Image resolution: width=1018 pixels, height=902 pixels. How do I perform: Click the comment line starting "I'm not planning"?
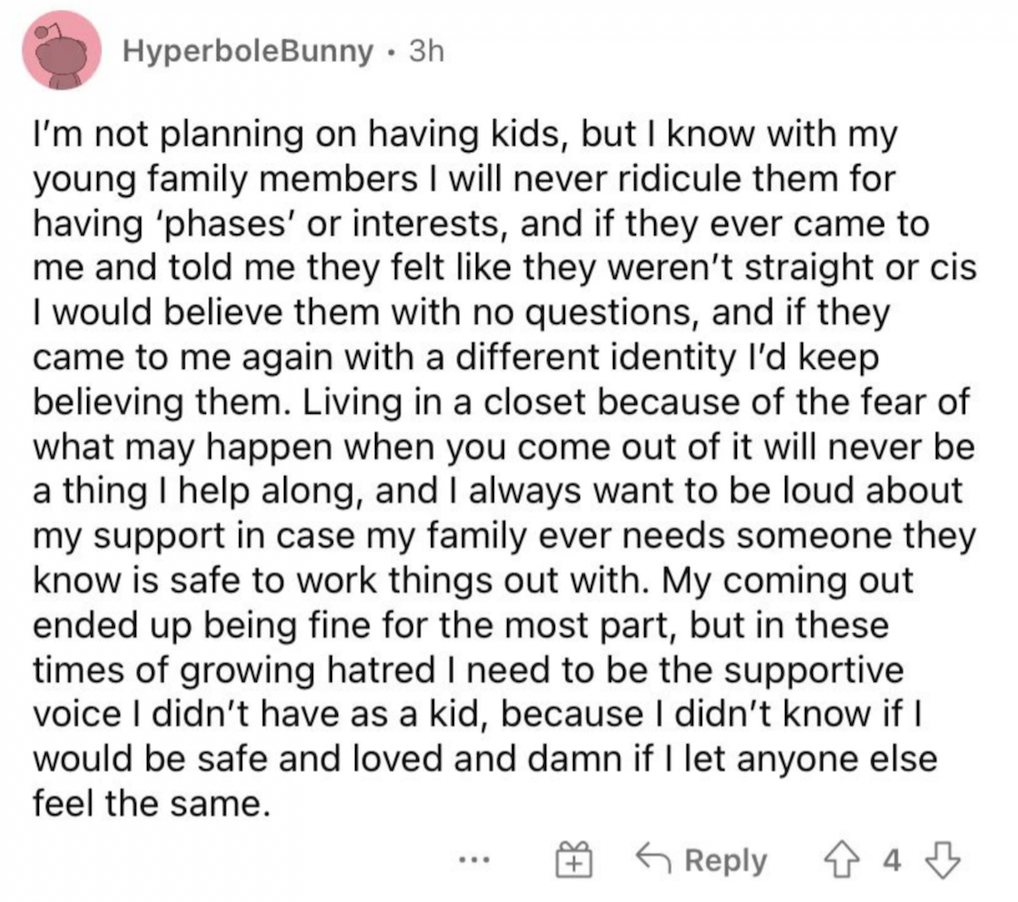point(465,135)
